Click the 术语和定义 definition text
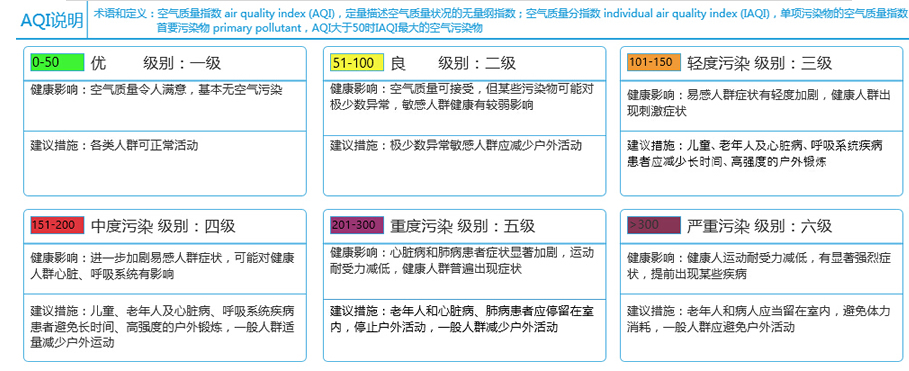The width and height of the screenshot is (909, 371). pyautogui.click(x=500, y=14)
